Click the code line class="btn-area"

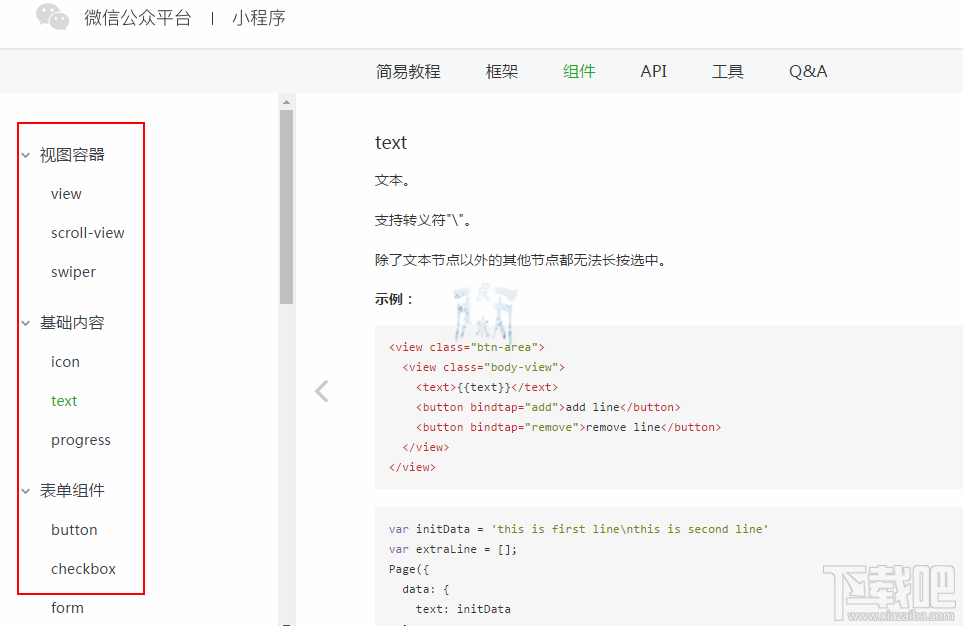(x=467, y=347)
